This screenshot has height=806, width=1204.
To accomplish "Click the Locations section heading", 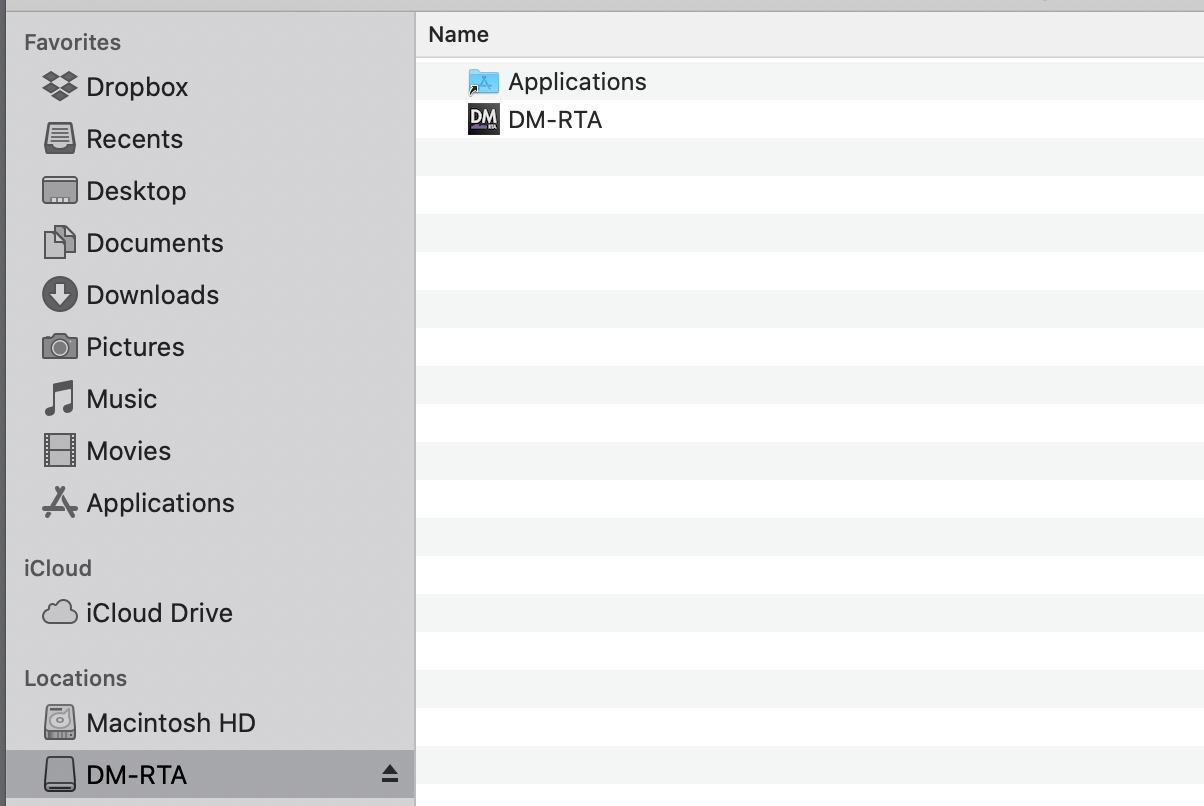I will click(x=76, y=678).
